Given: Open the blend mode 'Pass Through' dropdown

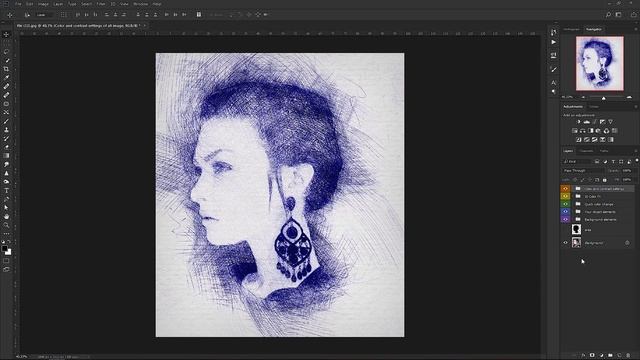Looking at the screenshot, I should 583,171.
